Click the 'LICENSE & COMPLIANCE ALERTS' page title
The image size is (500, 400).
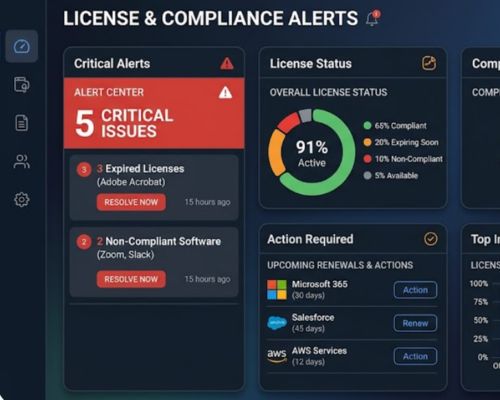coord(211,18)
